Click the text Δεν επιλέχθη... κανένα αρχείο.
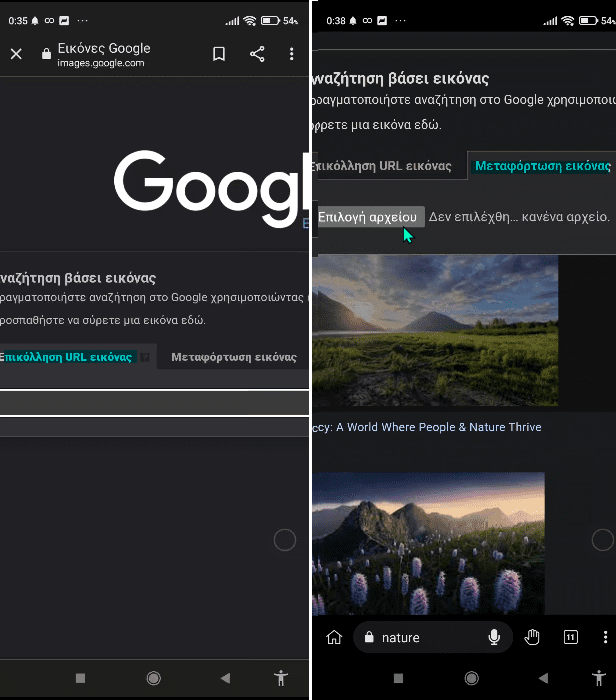The image size is (616, 700). pyautogui.click(x=519, y=217)
